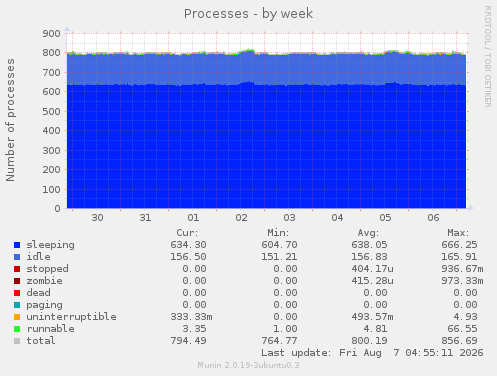Image resolution: width=497 pixels, height=376 pixels.
Task: Click the 'idle' legend label
Action: click(38, 257)
